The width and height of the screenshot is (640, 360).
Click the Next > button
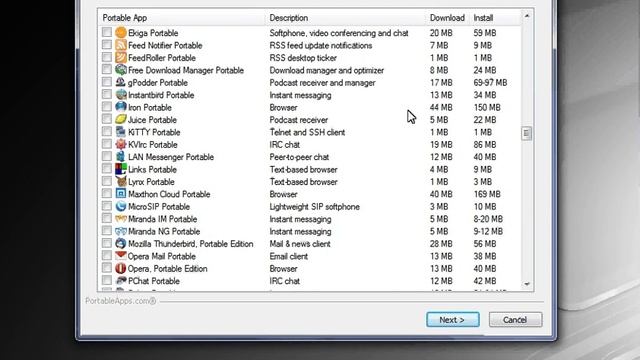point(453,320)
